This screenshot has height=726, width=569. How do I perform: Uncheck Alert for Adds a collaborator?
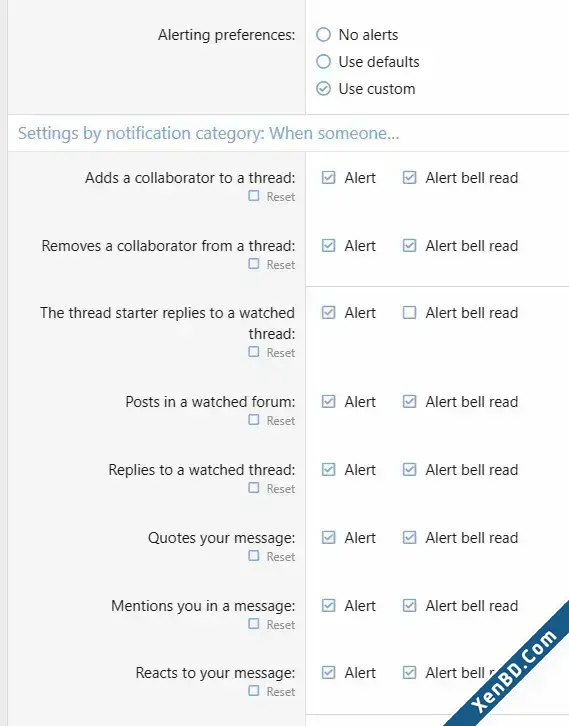click(x=328, y=178)
